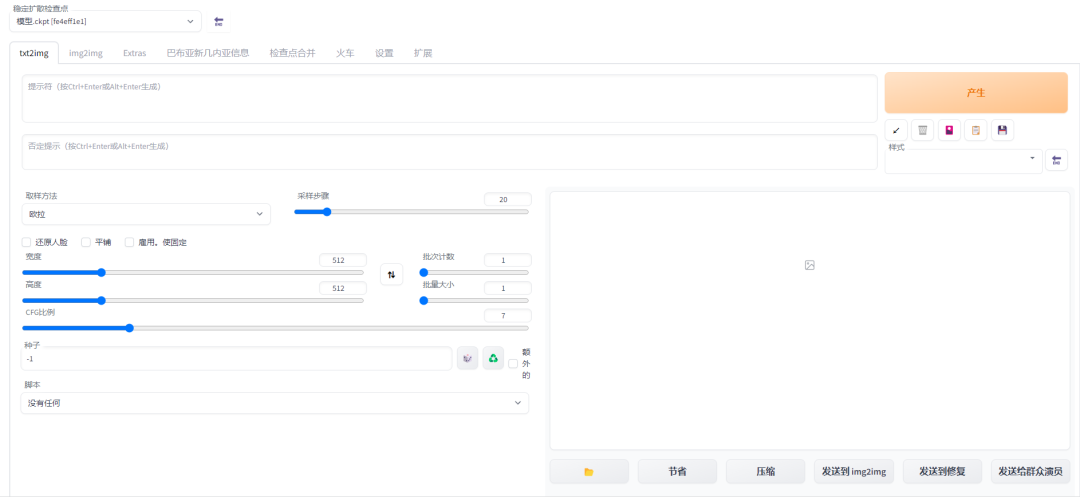Click the CFG value field showing 7

[508, 316]
